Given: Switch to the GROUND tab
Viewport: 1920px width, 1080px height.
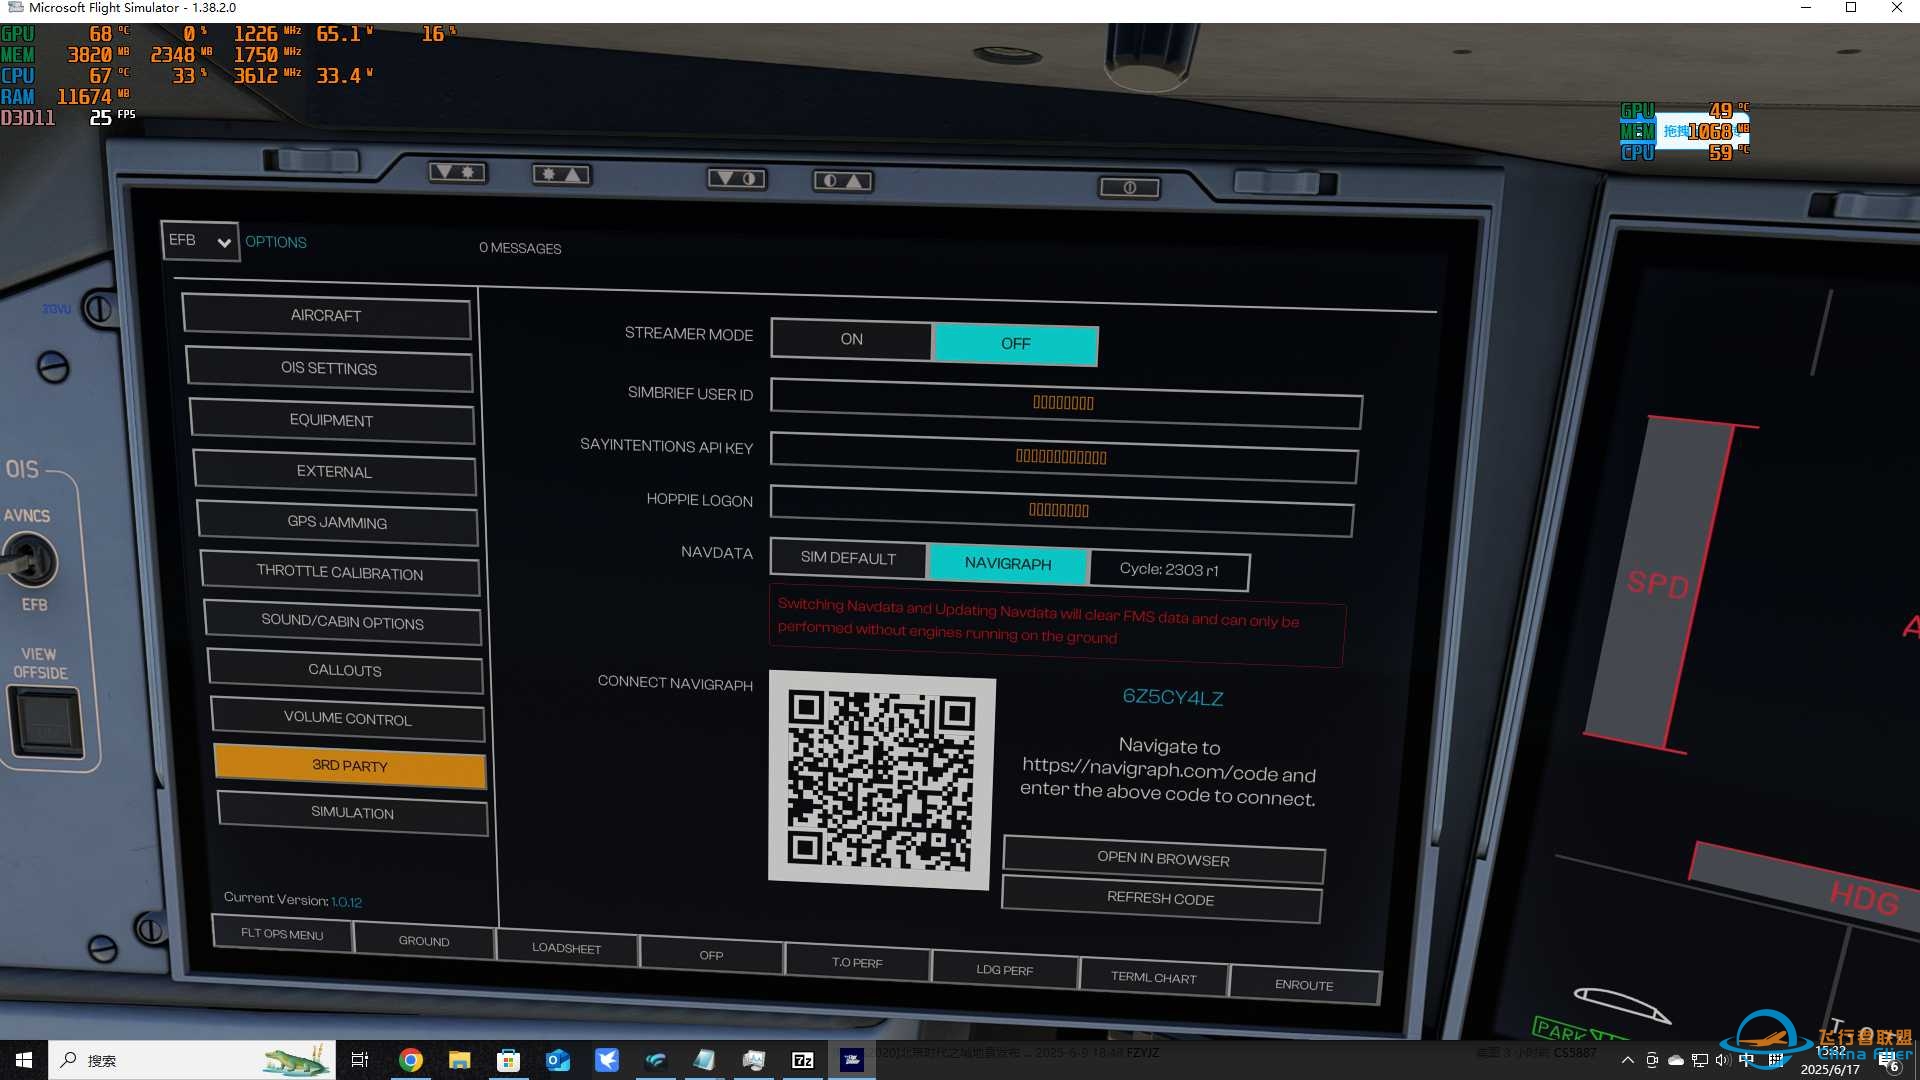Looking at the screenshot, I should pos(424,941).
